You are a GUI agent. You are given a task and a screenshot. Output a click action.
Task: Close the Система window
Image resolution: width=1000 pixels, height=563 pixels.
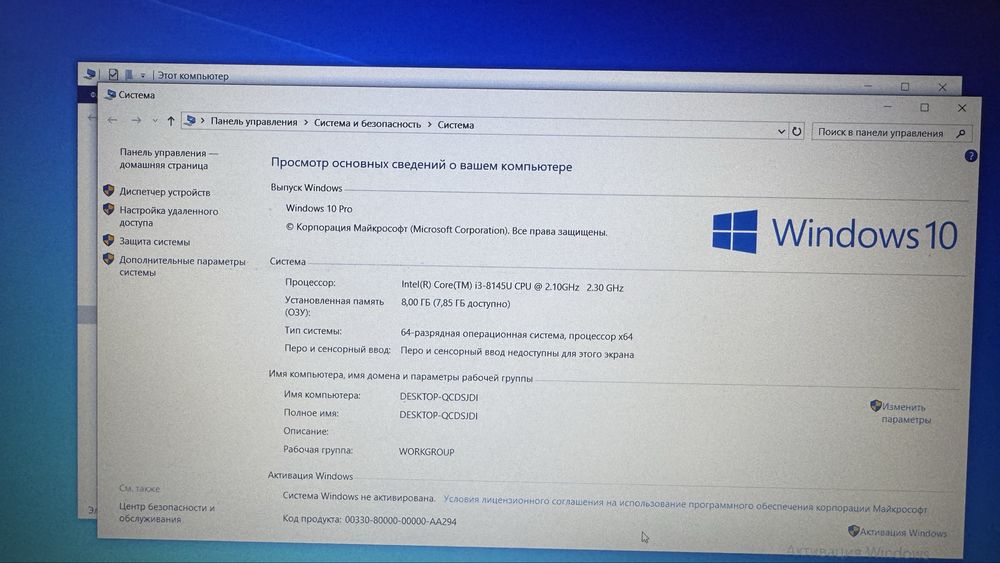[962, 108]
